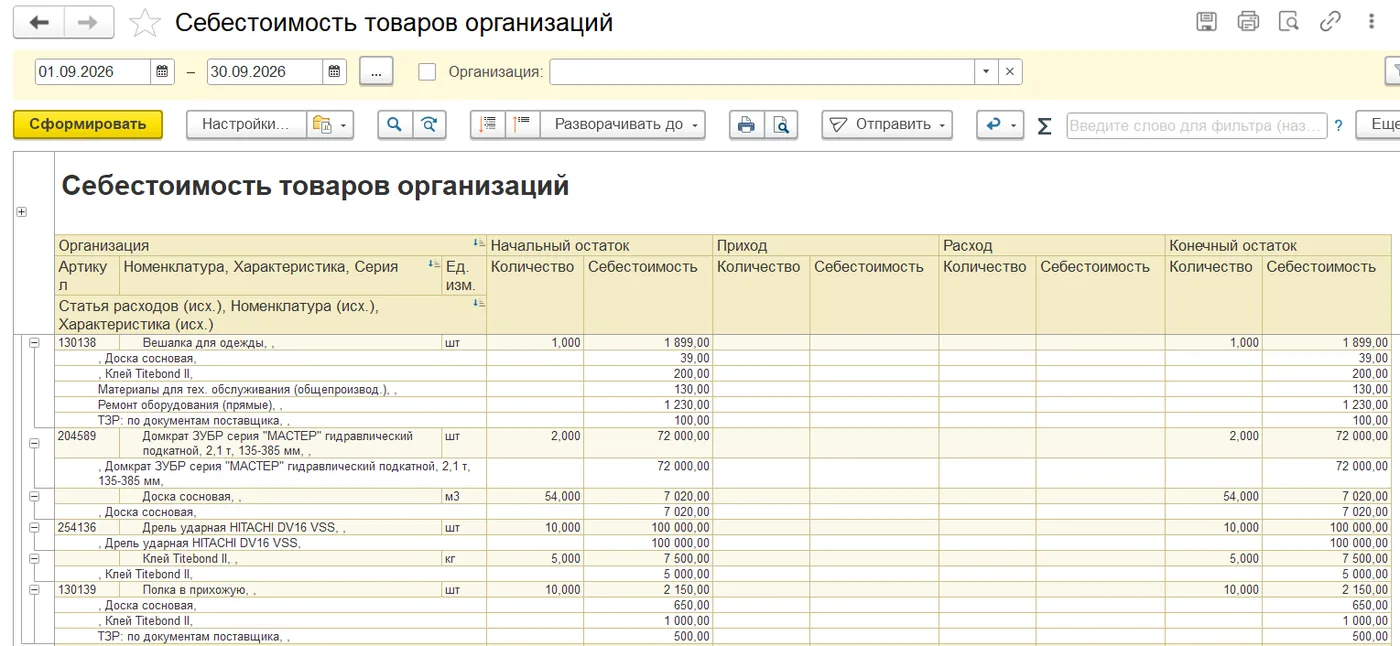Click the find magnifier icon in toolbar

tap(395, 124)
